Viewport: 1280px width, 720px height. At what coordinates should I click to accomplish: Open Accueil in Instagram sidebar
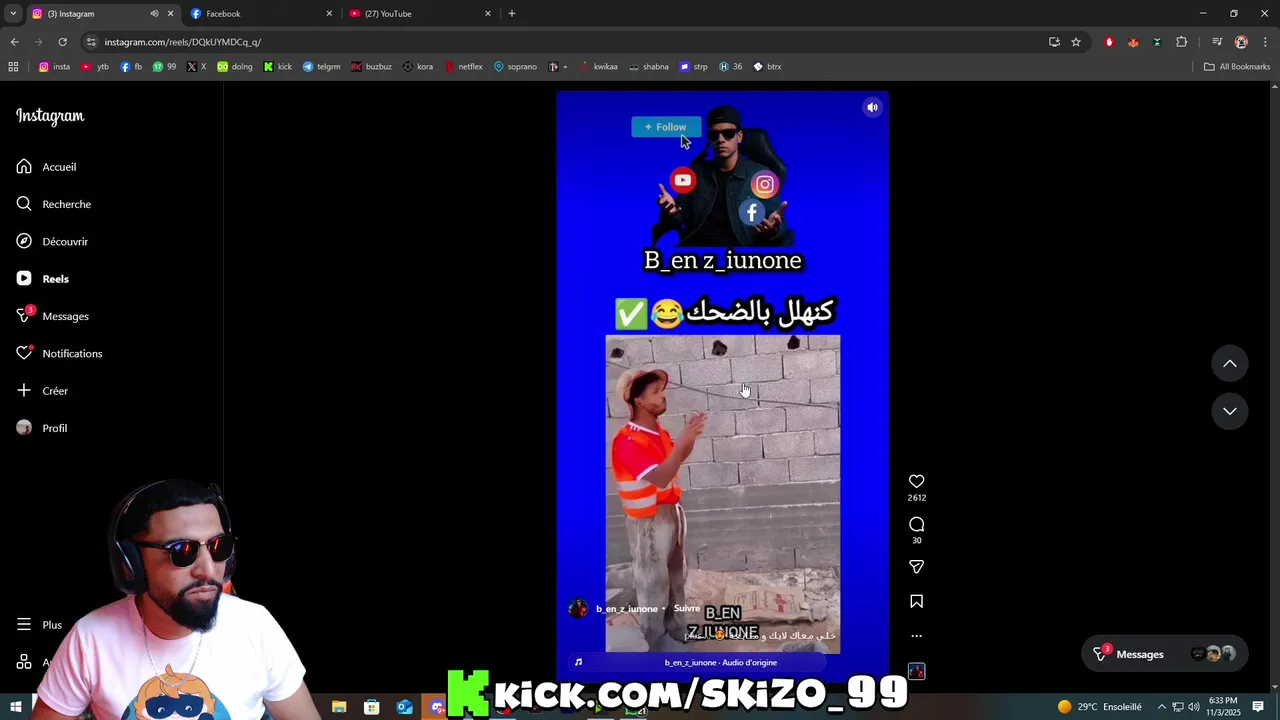47,167
